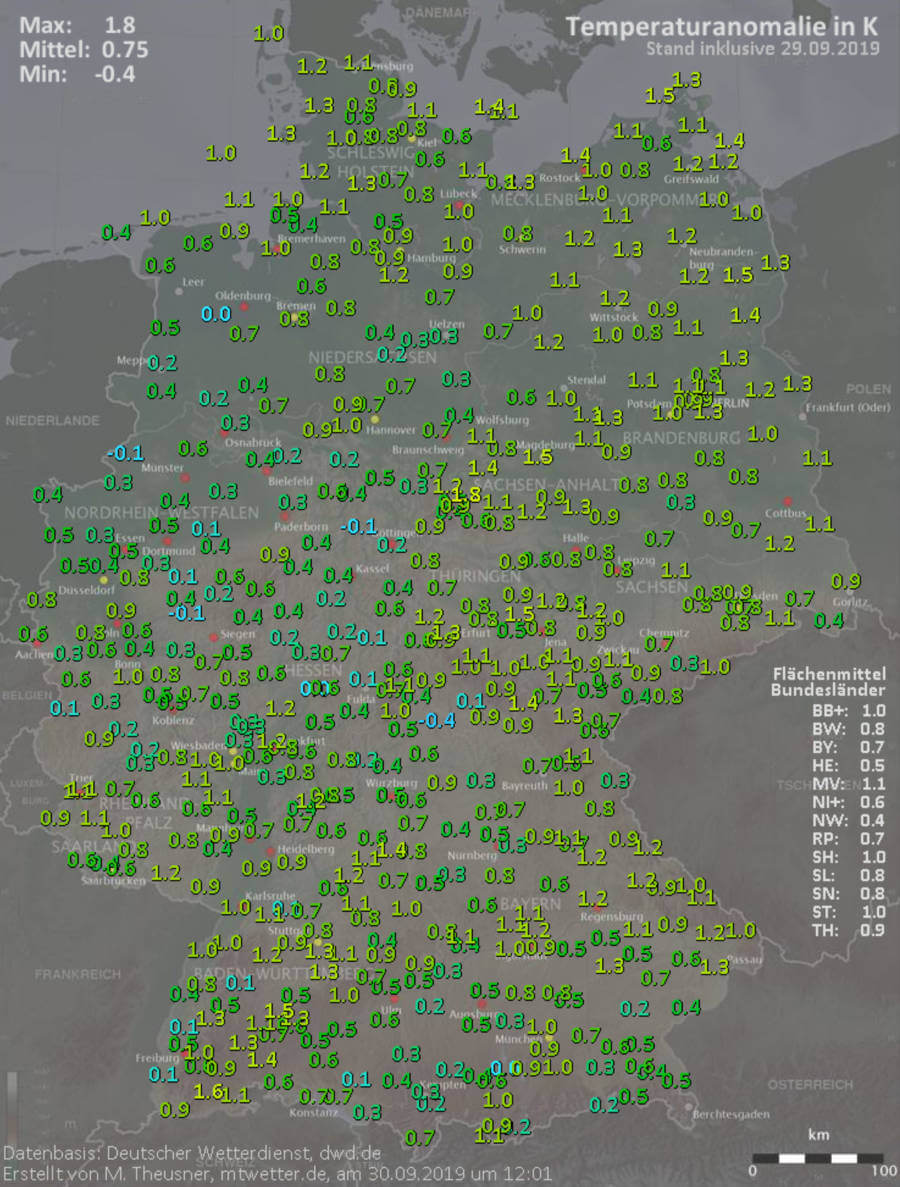Click the 'Cottbus' city label
The image size is (900, 1187).
pos(786,513)
